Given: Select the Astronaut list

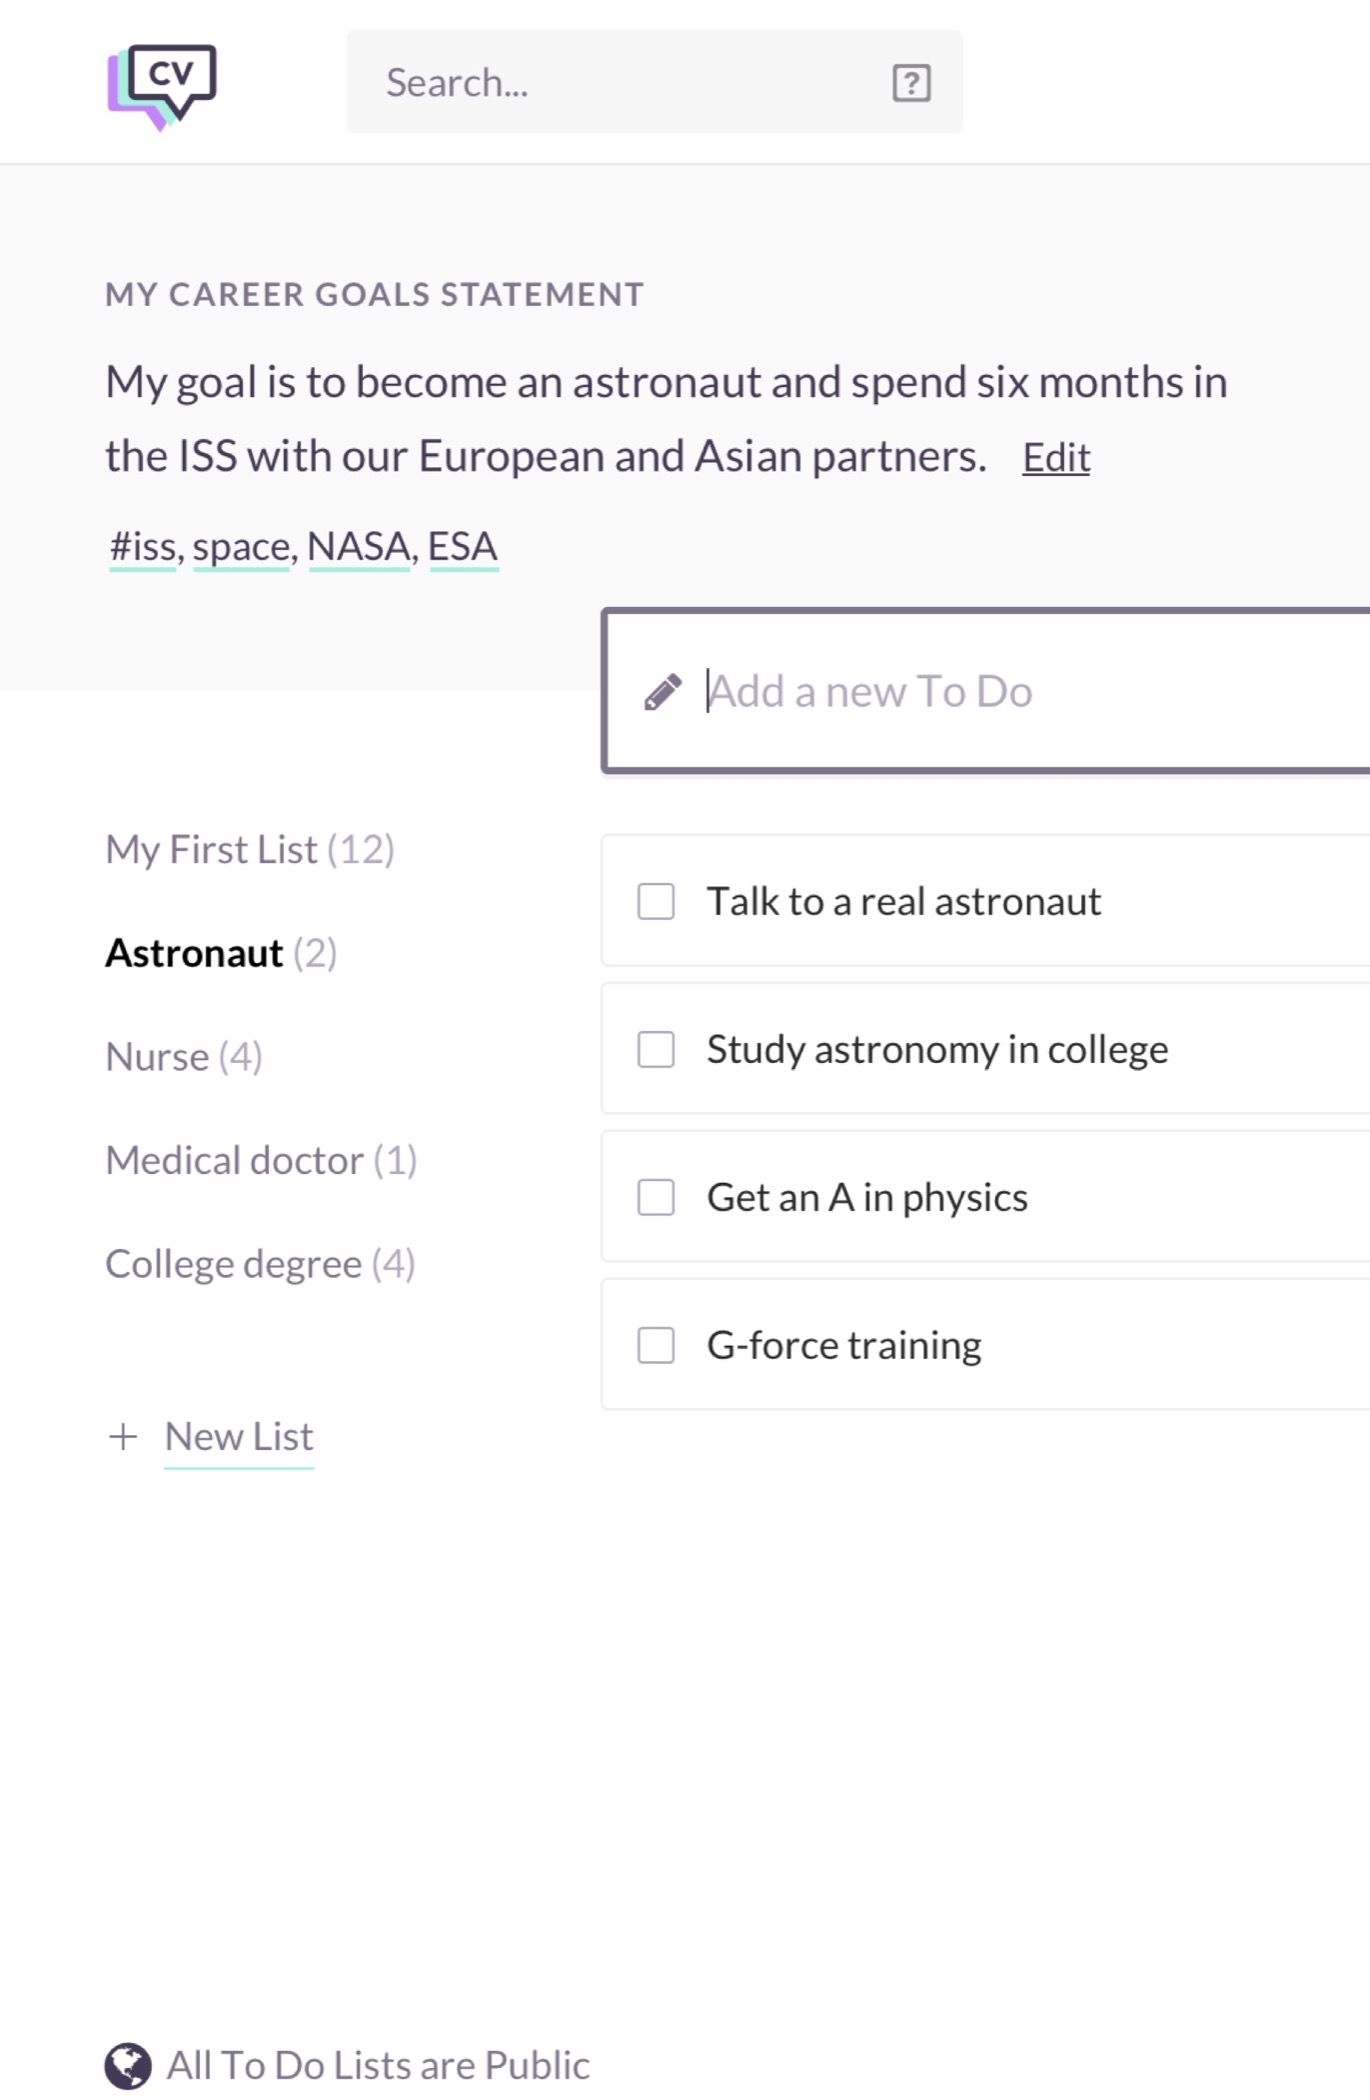Looking at the screenshot, I should 220,954.
